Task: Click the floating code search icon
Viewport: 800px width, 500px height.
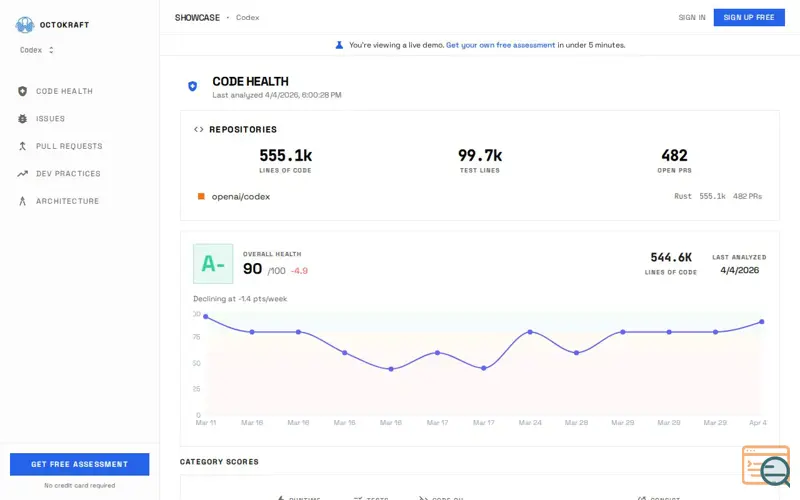Action: tap(766, 466)
